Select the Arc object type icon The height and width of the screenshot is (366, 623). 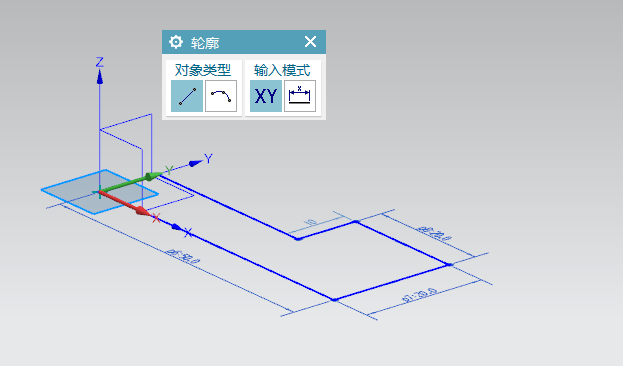coord(221,96)
